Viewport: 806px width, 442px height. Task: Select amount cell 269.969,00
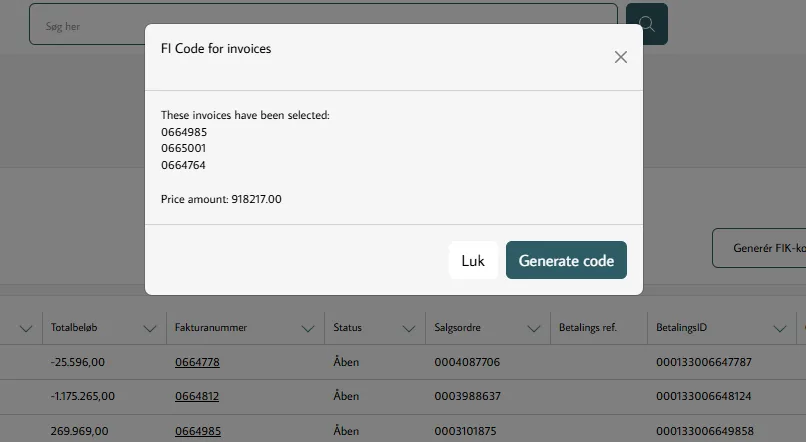tap(79, 431)
